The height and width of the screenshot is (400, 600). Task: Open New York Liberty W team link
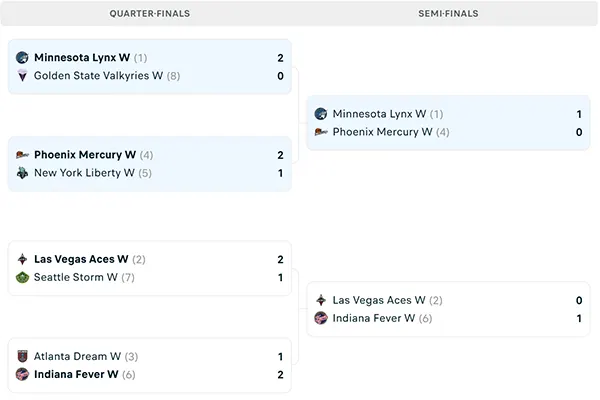click(84, 173)
